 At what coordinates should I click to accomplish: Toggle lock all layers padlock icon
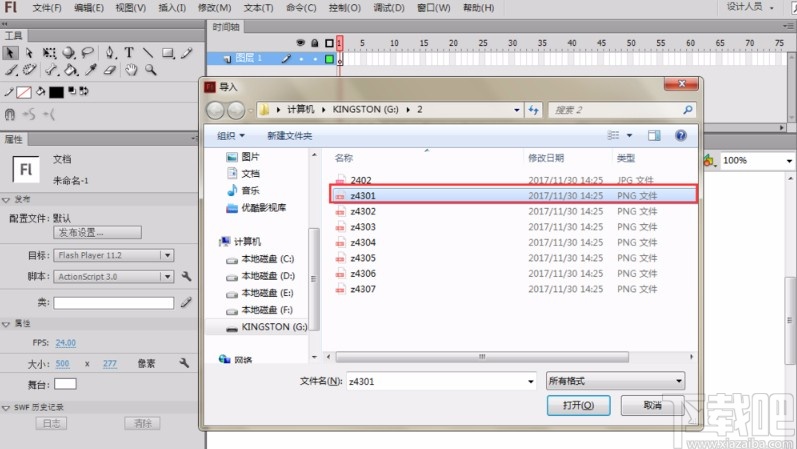(x=315, y=43)
